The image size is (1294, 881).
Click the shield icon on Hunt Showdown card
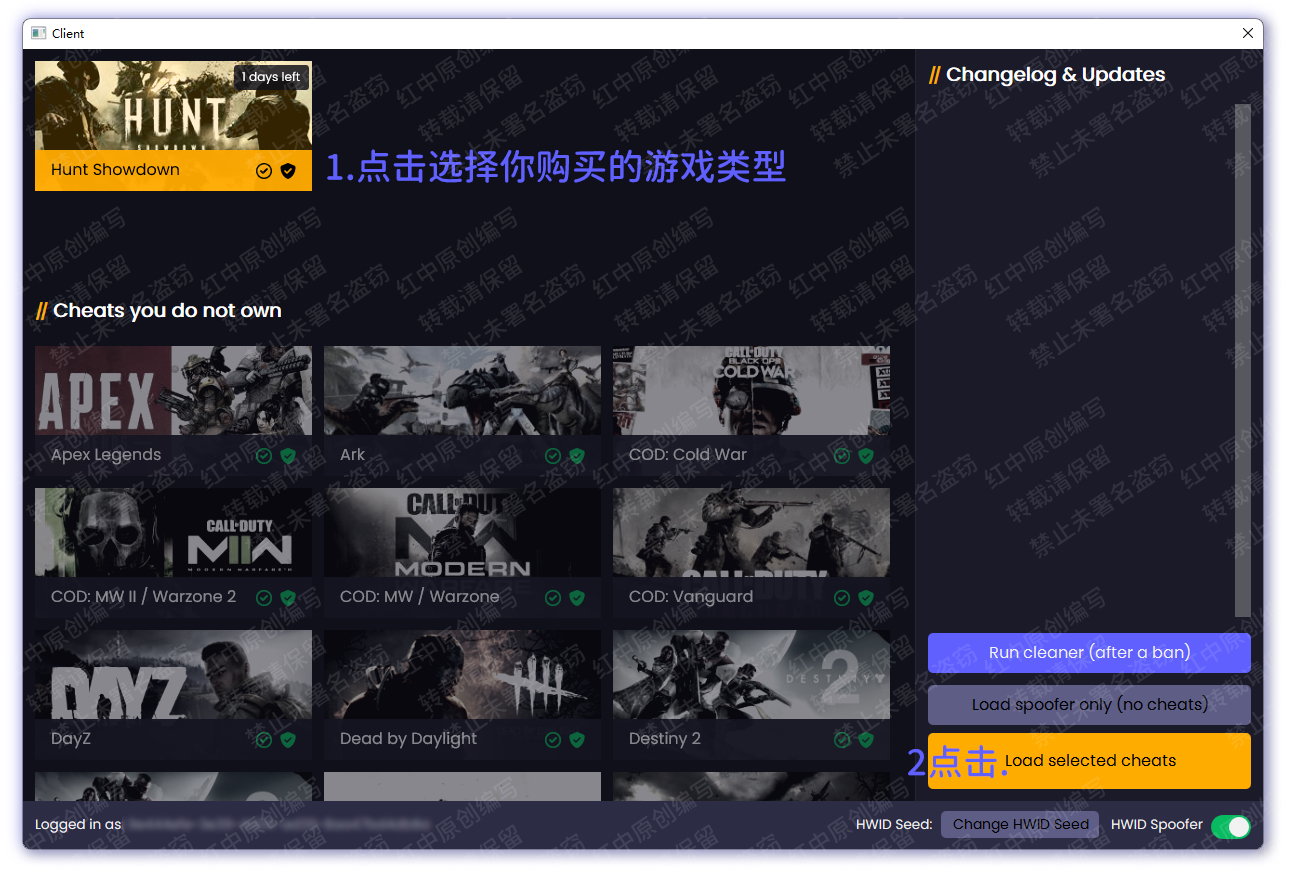[288, 171]
